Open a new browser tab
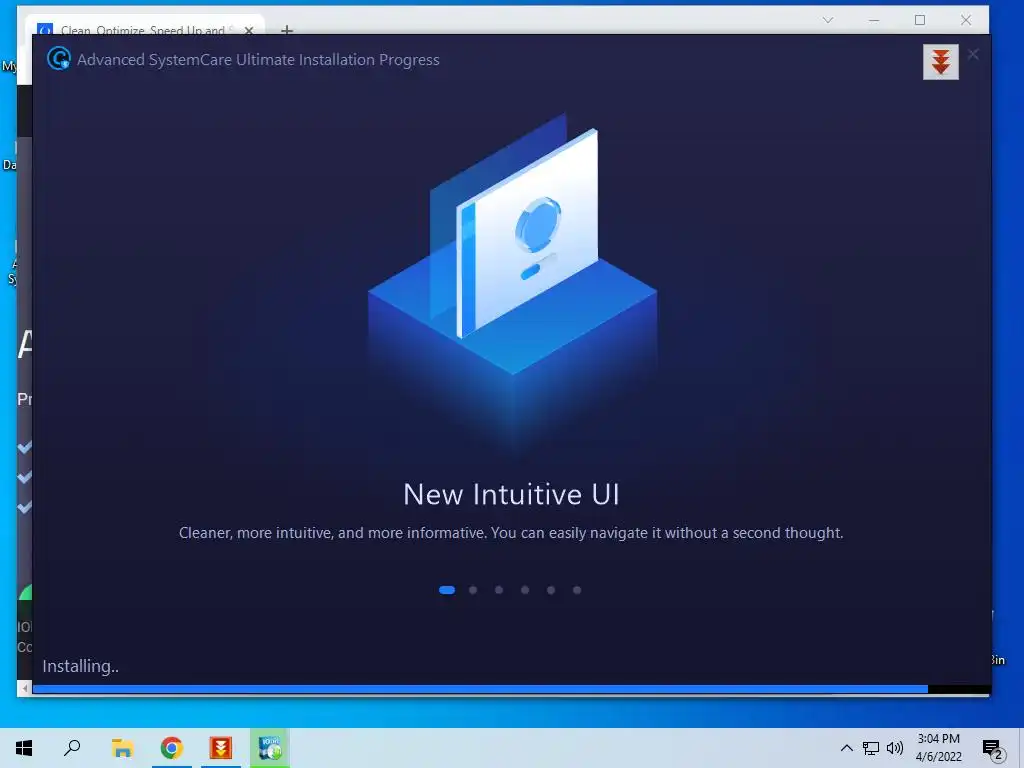This screenshot has height=768, width=1024. pos(287,29)
